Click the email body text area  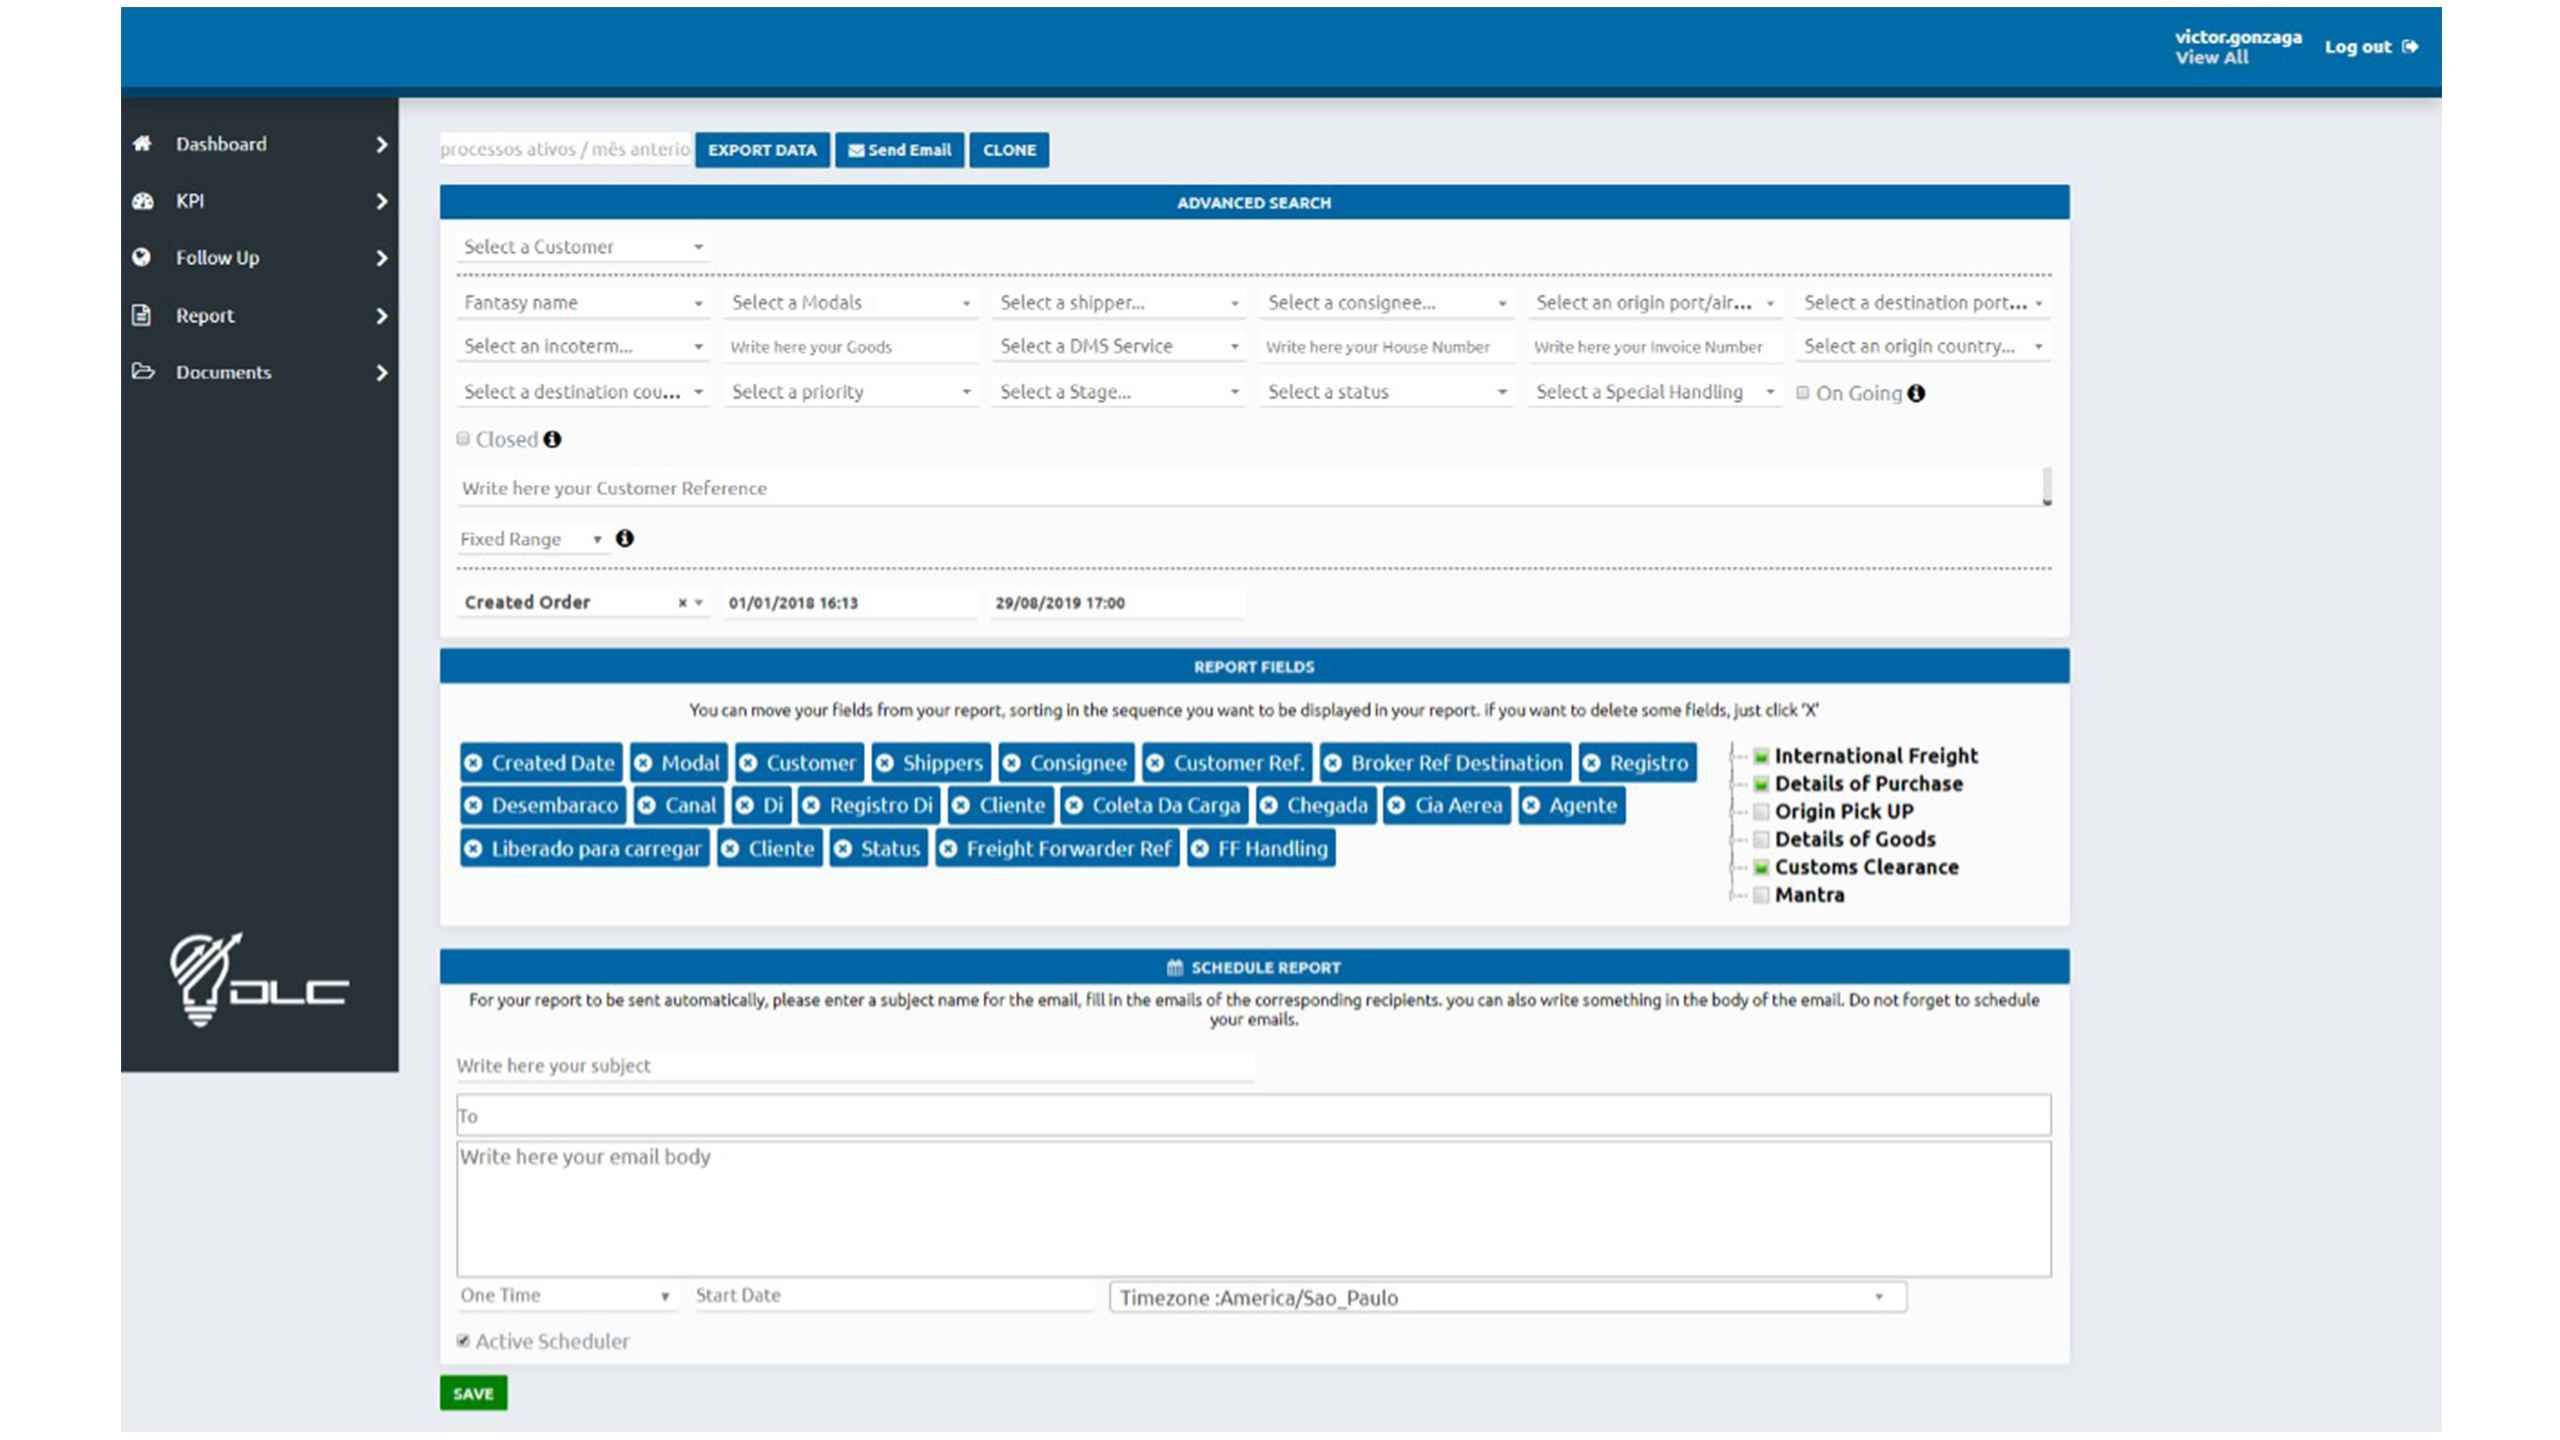tap(1254, 1209)
